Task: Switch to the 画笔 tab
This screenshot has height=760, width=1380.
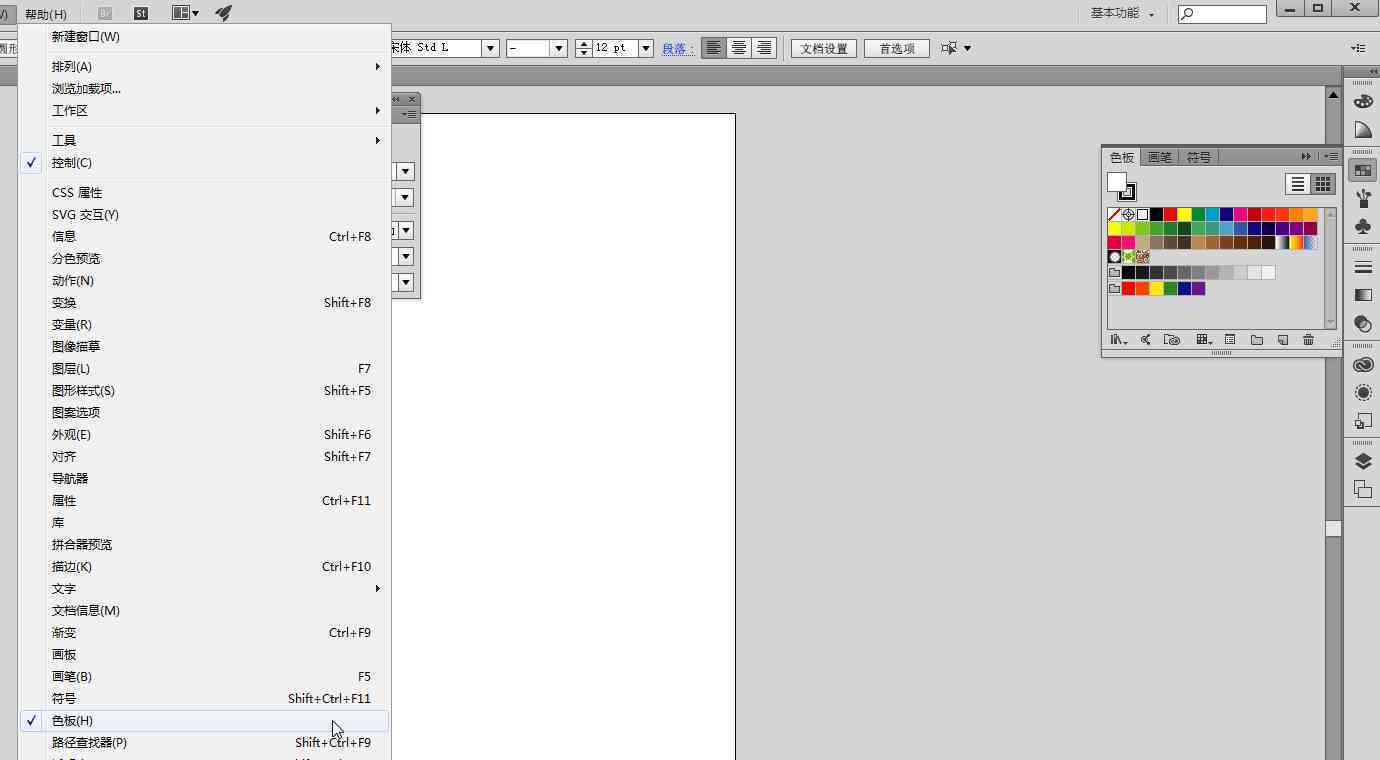Action: (x=1159, y=157)
